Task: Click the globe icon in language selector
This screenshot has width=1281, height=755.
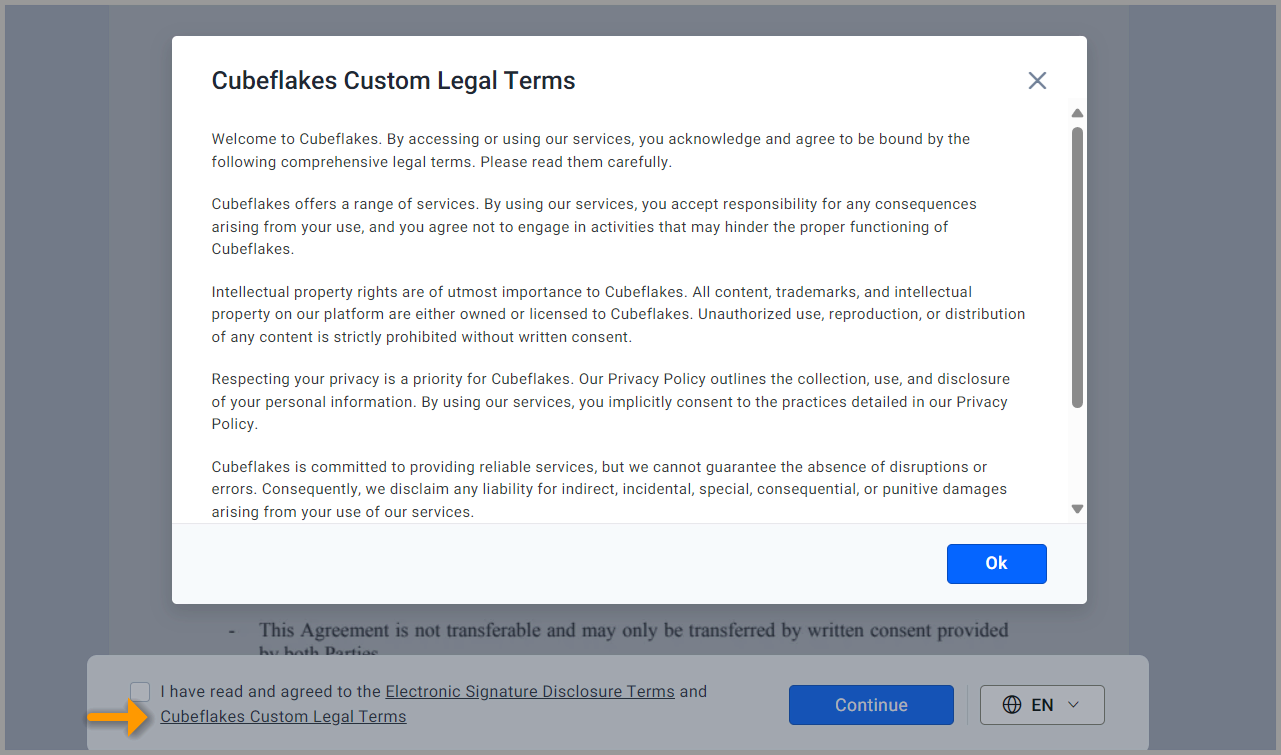Action: [1011, 705]
